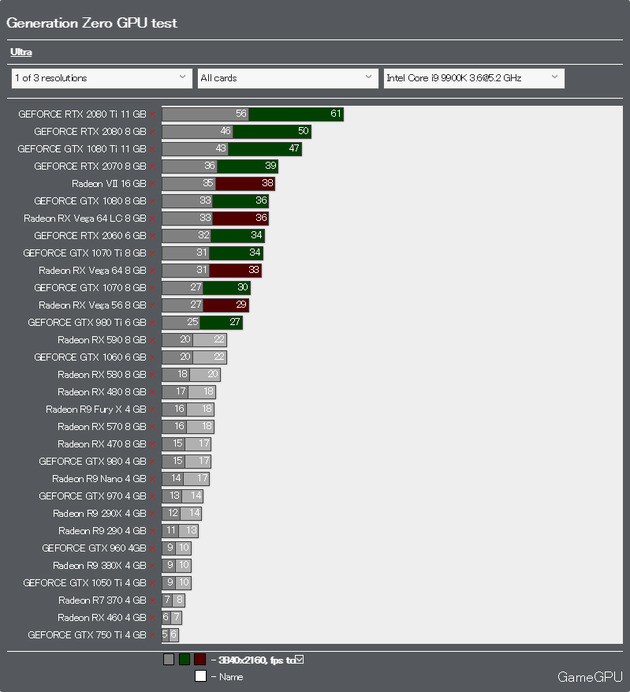Click the GEFORCE GTX 970 4 GB label
This screenshot has width=630, height=692.
coord(92,496)
